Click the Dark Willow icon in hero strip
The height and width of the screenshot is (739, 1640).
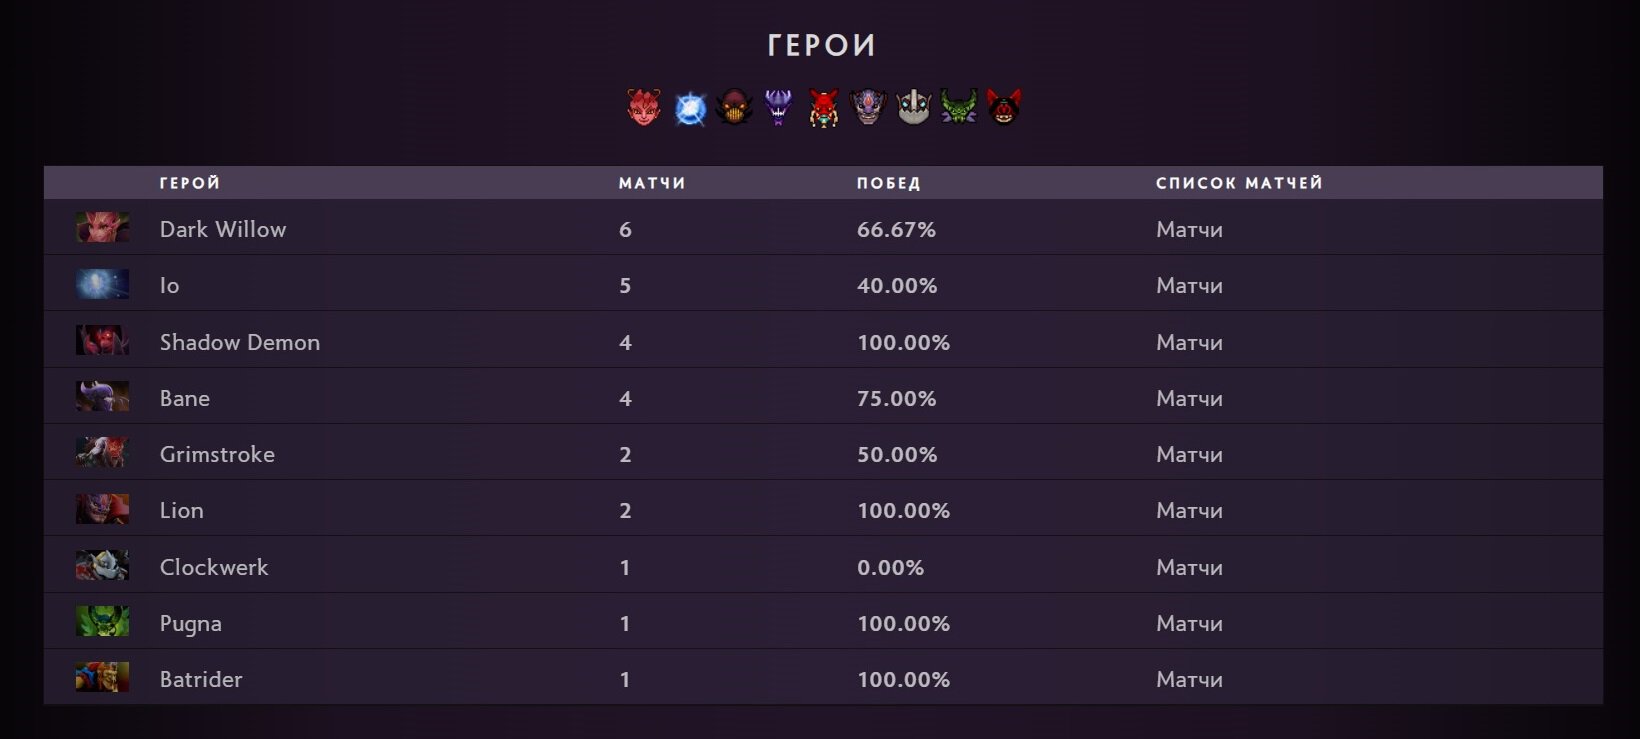tap(644, 107)
